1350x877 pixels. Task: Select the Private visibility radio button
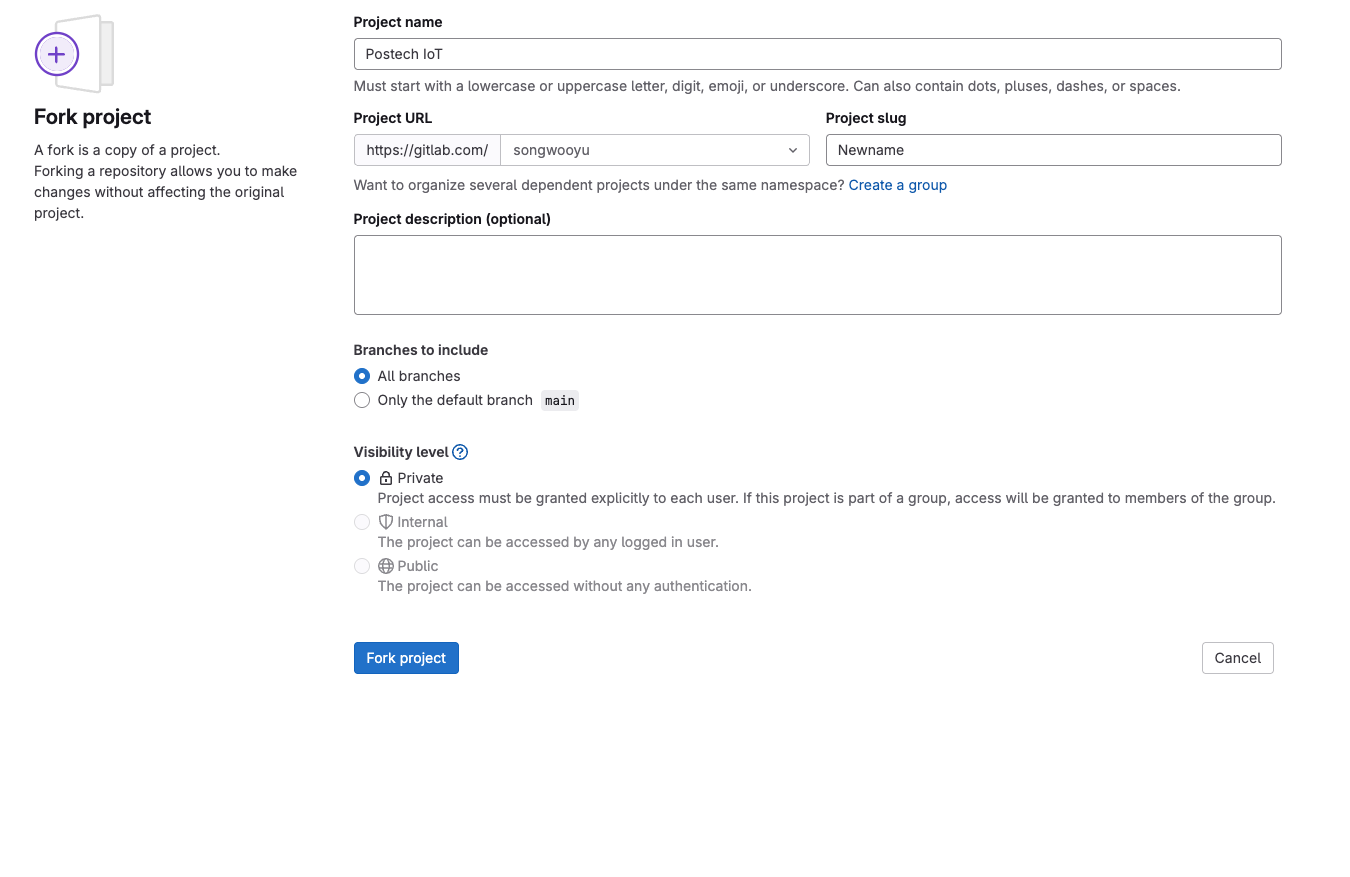[362, 478]
